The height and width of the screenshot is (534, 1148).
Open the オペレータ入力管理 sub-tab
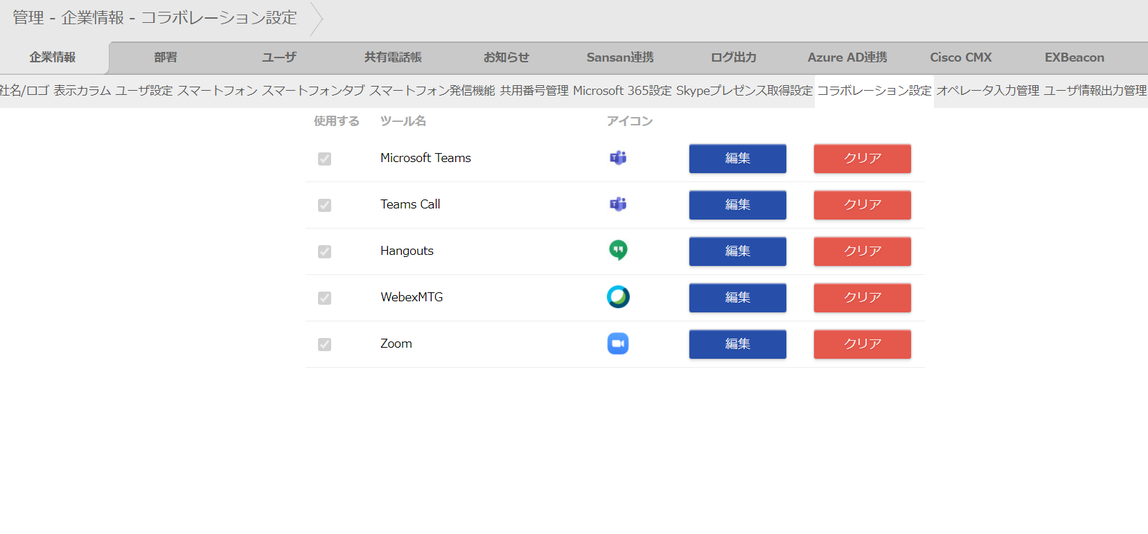coord(988,91)
